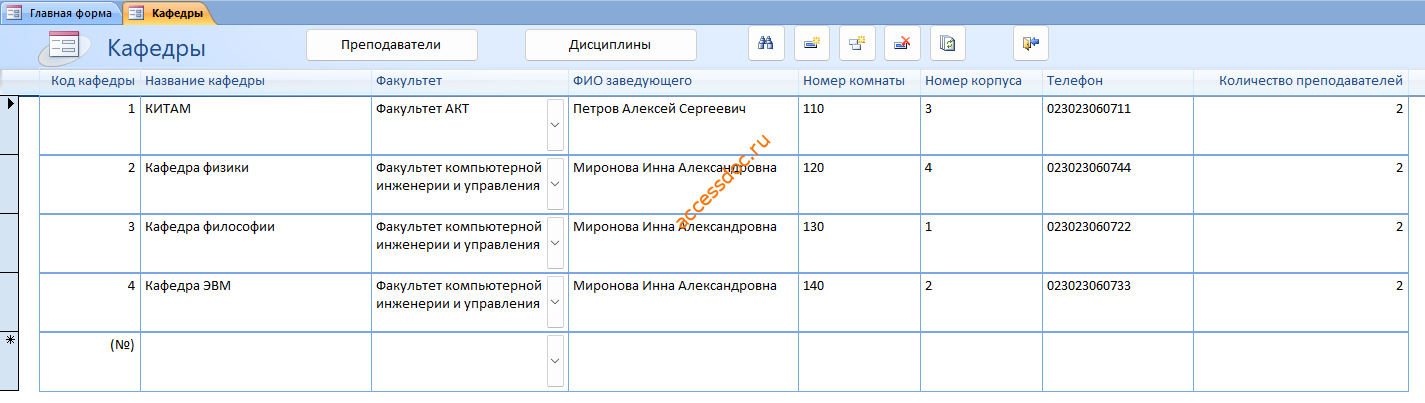
Task: Open the Дисциплины form button
Action: point(610,45)
